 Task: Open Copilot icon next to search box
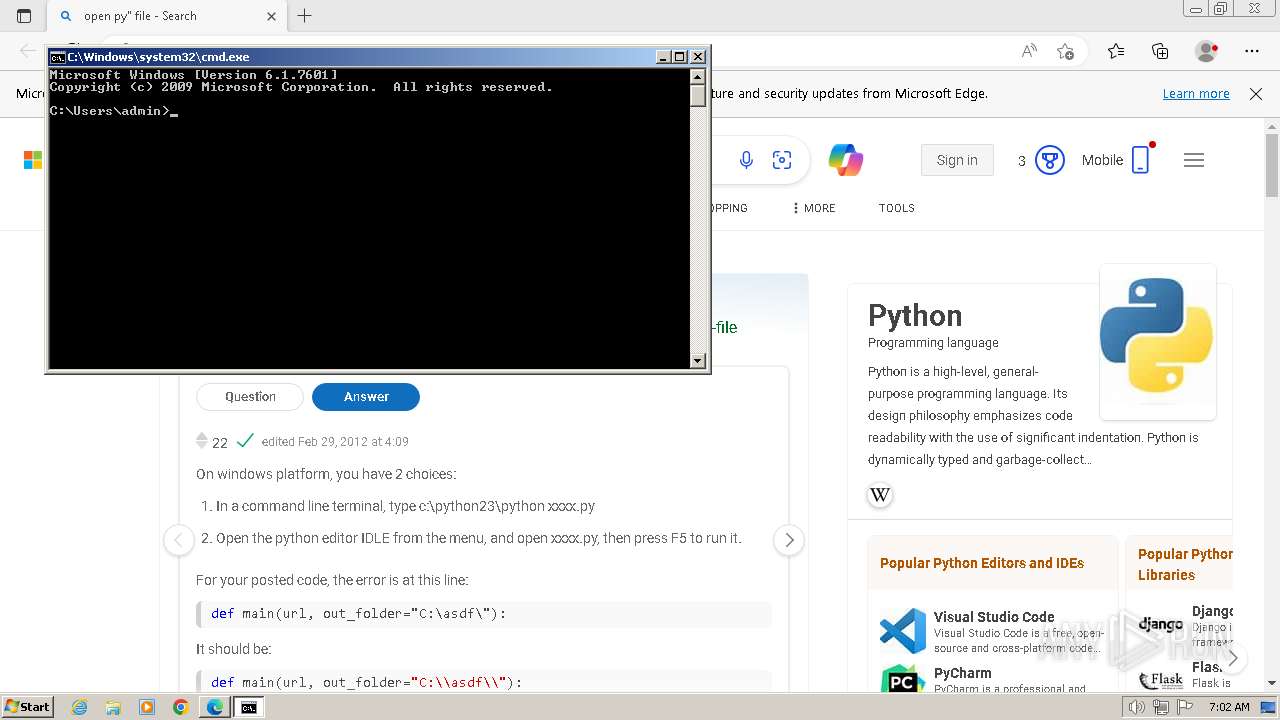(x=846, y=160)
